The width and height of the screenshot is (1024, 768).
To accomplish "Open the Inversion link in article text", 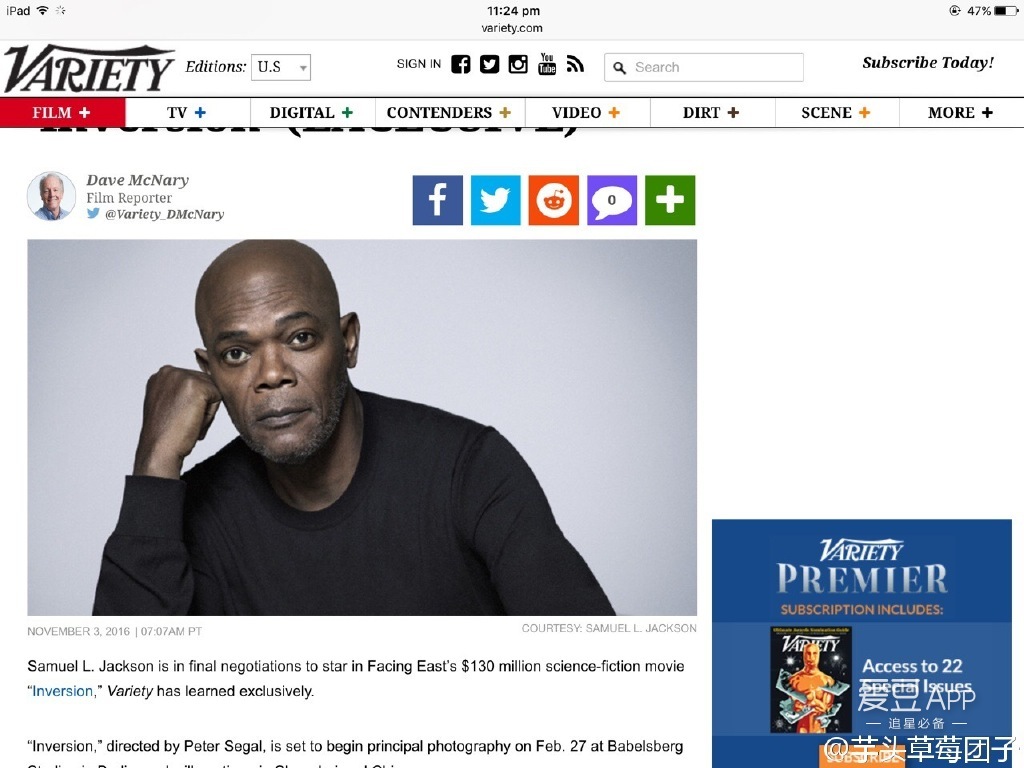I will 63,691.
